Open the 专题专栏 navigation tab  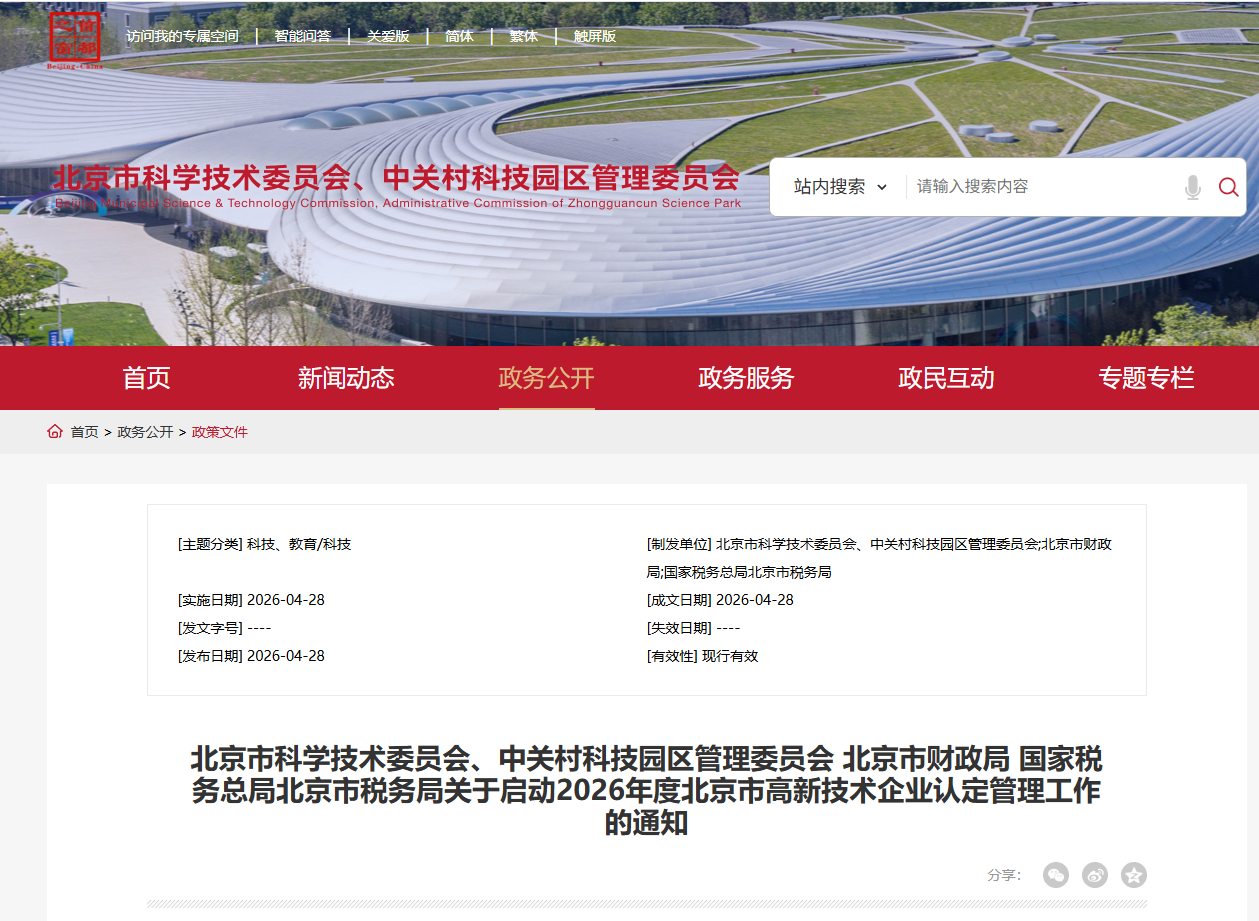click(x=1146, y=378)
